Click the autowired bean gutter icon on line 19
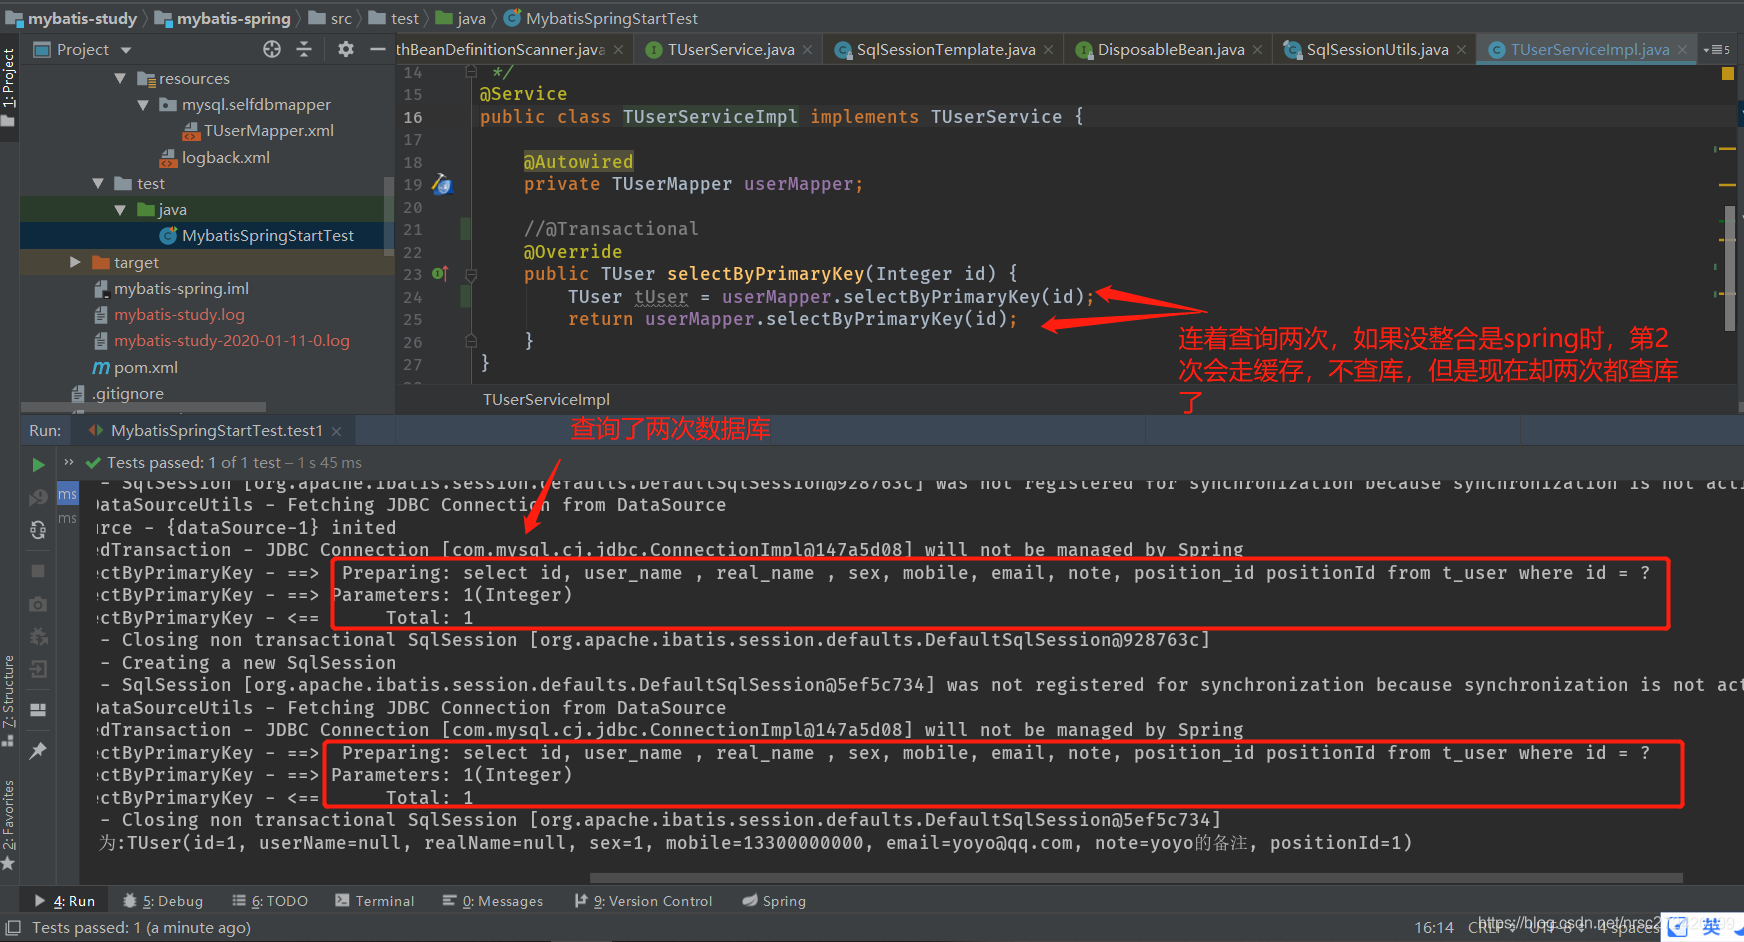Screen dimensions: 1744x942 pyautogui.click(x=442, y=184)
